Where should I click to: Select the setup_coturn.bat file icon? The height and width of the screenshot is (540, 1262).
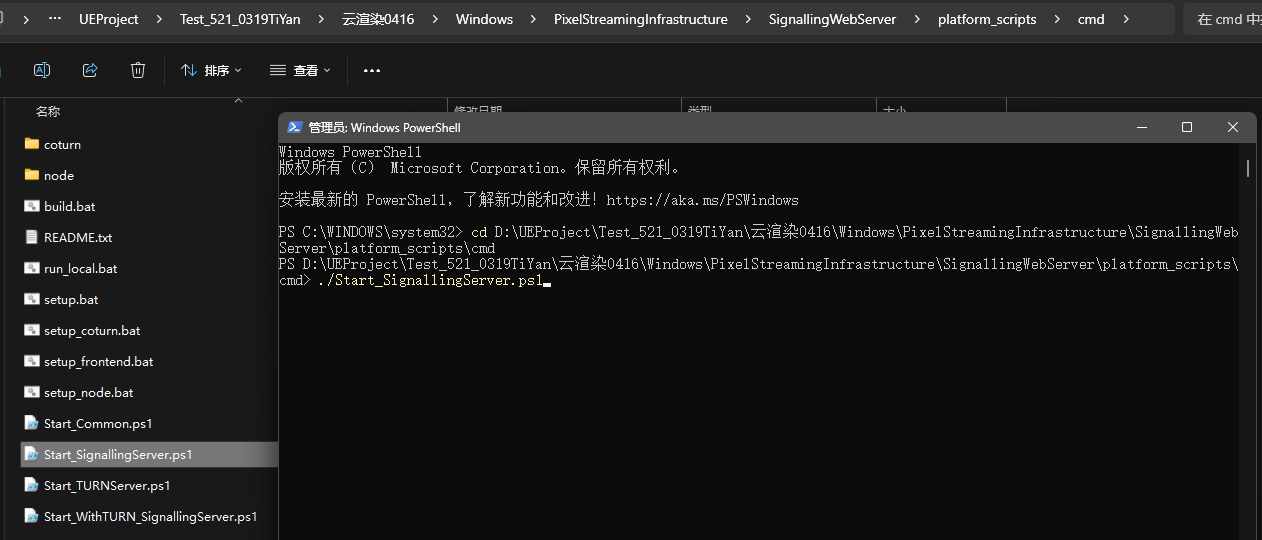pos(31,330)
